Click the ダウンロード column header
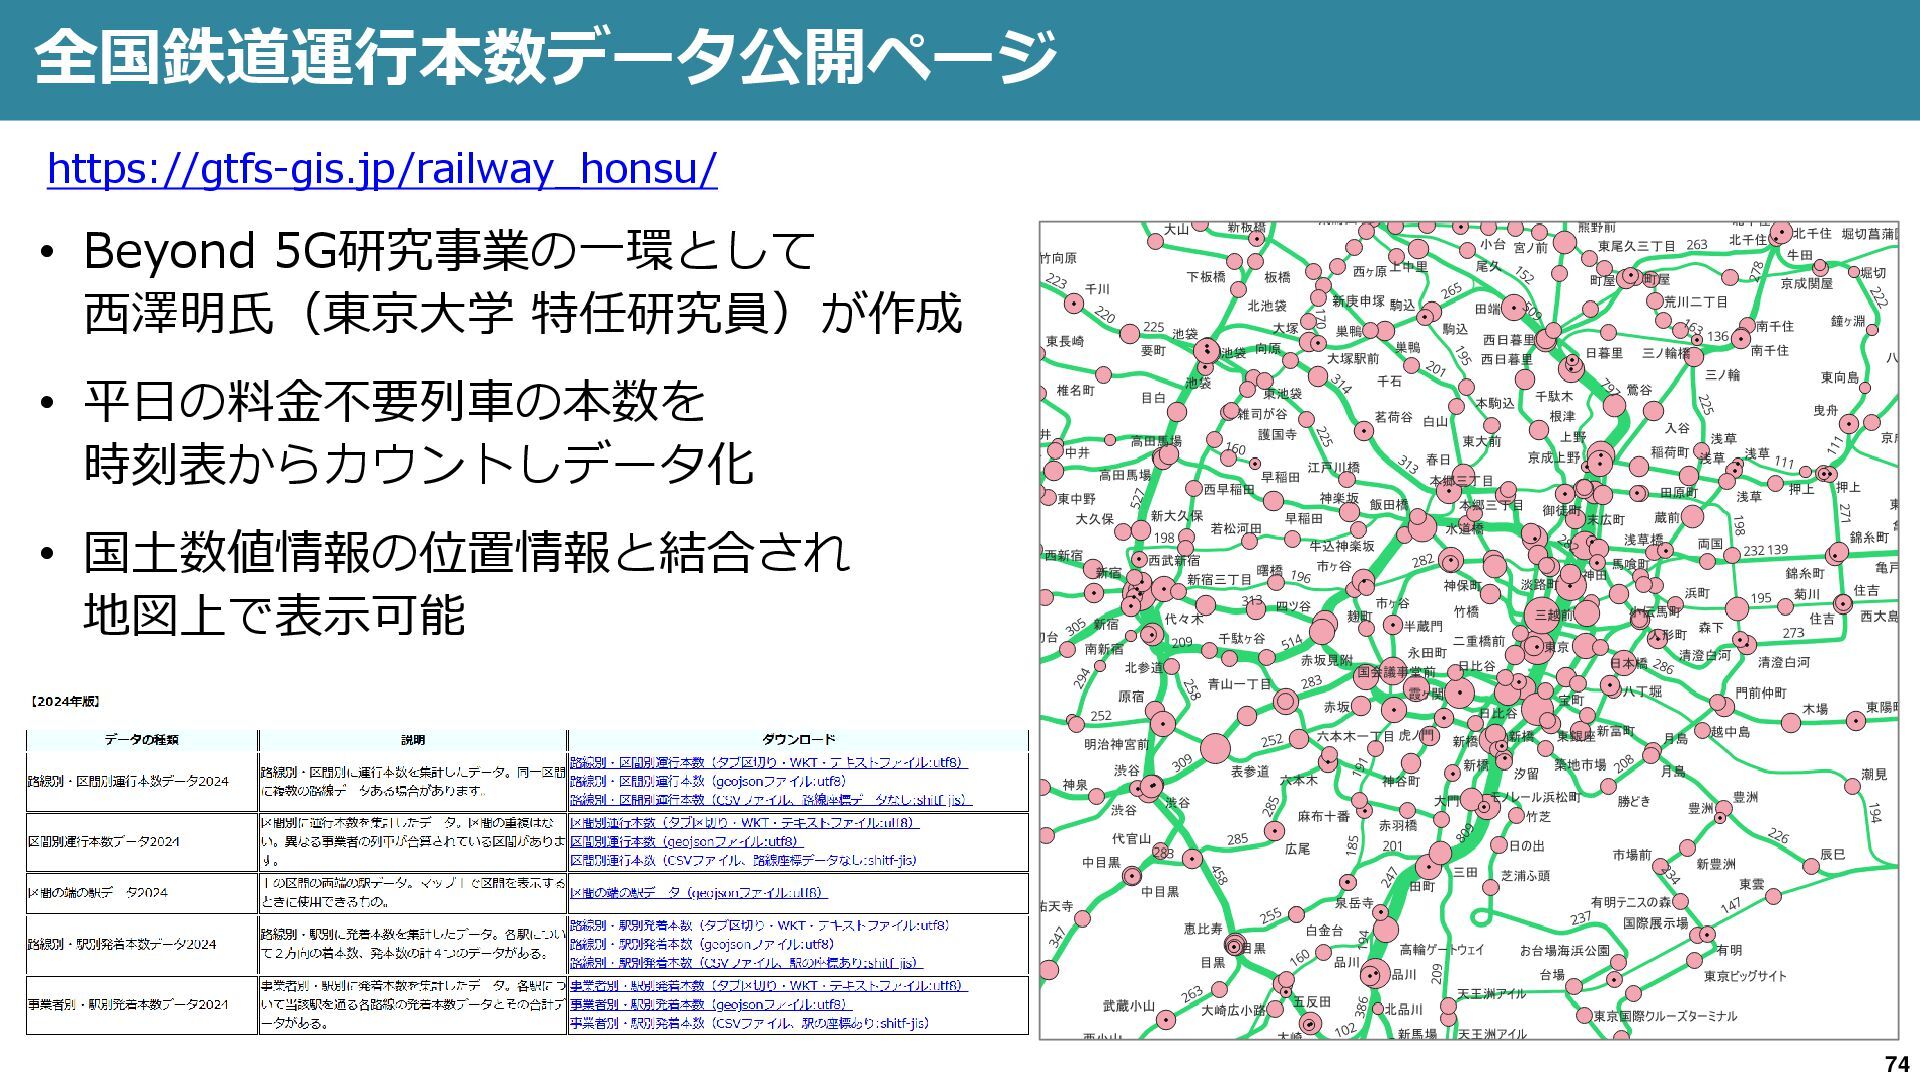1920x1080 pixels. pyautogui.click(x=798, y=740)
